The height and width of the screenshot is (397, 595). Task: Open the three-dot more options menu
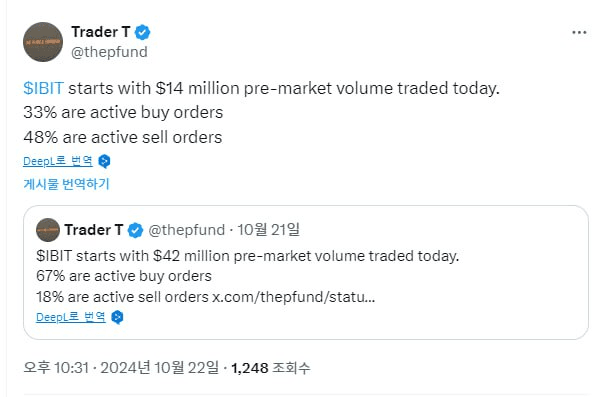[579, 33]
